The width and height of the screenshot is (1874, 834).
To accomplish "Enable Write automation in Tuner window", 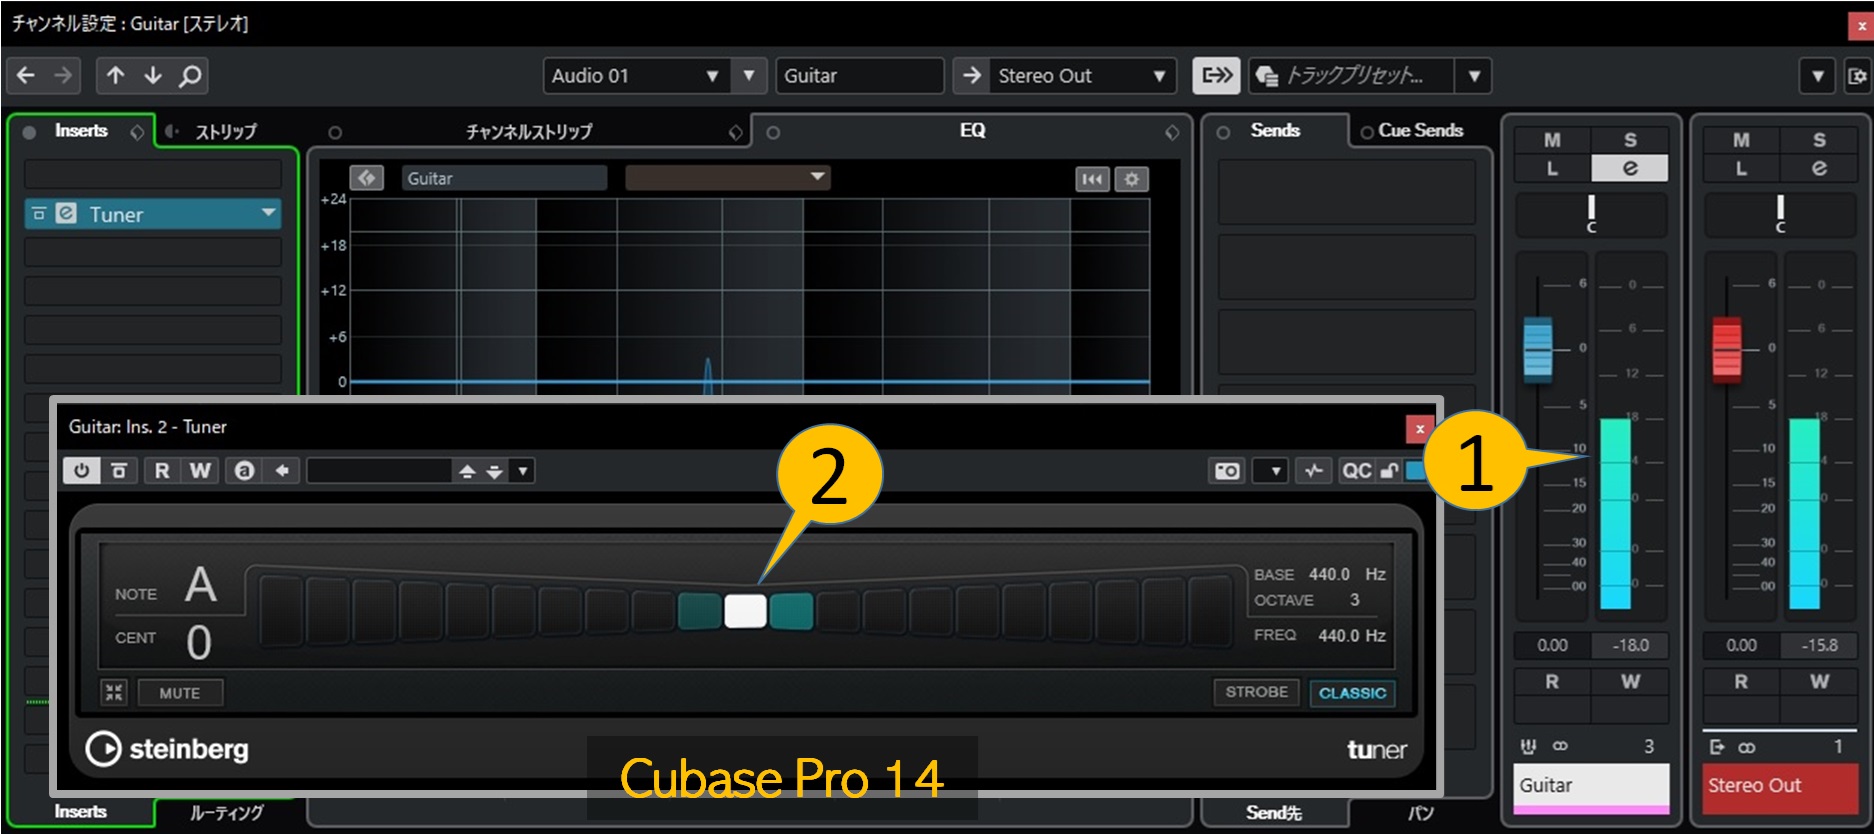I will click(x=200, y=470).
